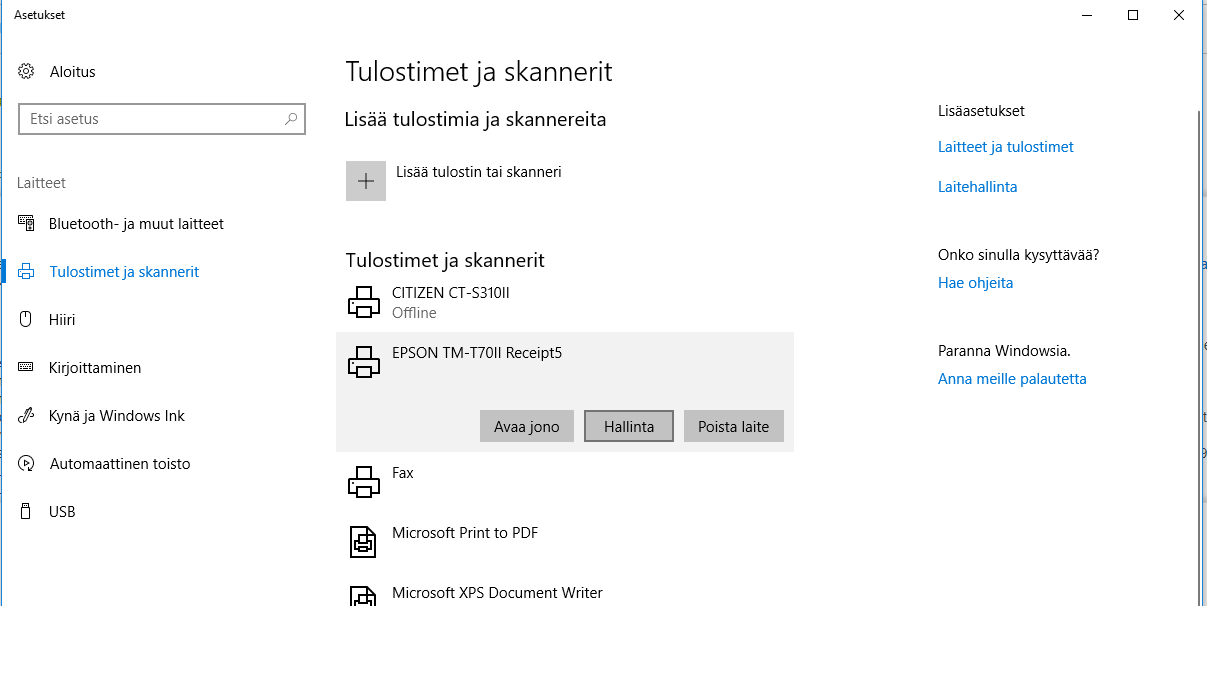Click the Aloitus gear icon

(27, 72)
